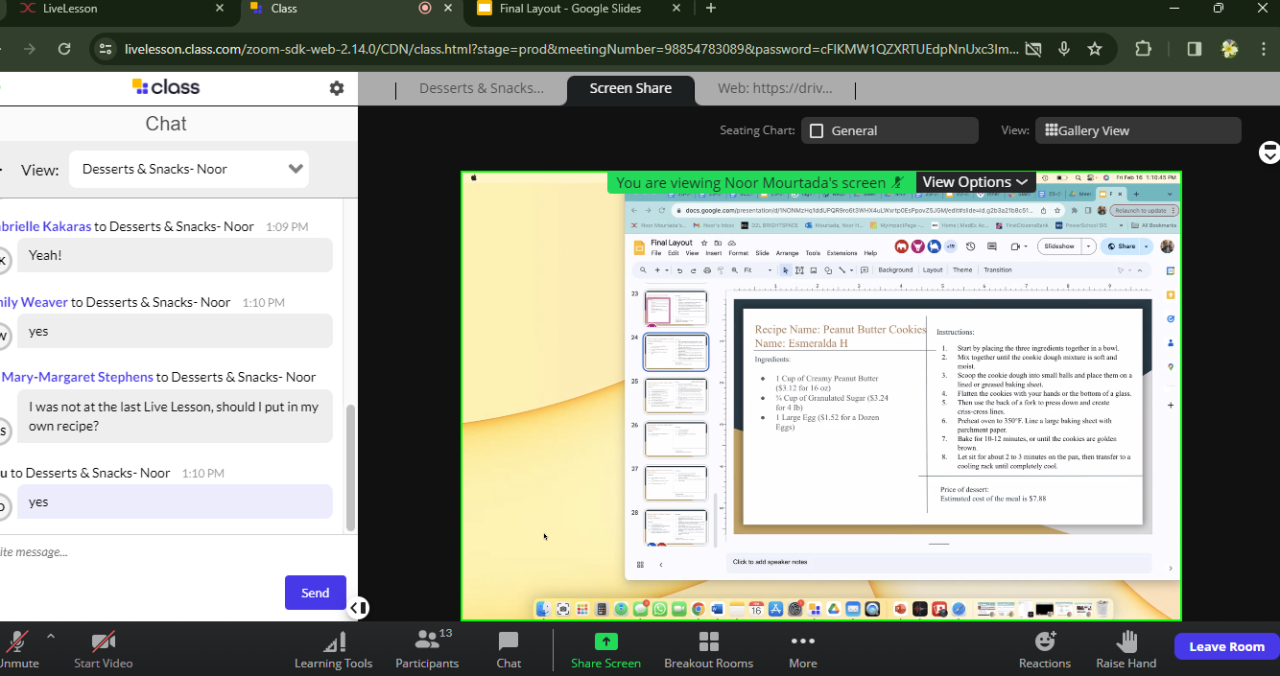Open comments icon in shared Slides
Image resolution: width=1280 pixels, height=676 pixels.
pyautogui.click(x=993, y=246)
